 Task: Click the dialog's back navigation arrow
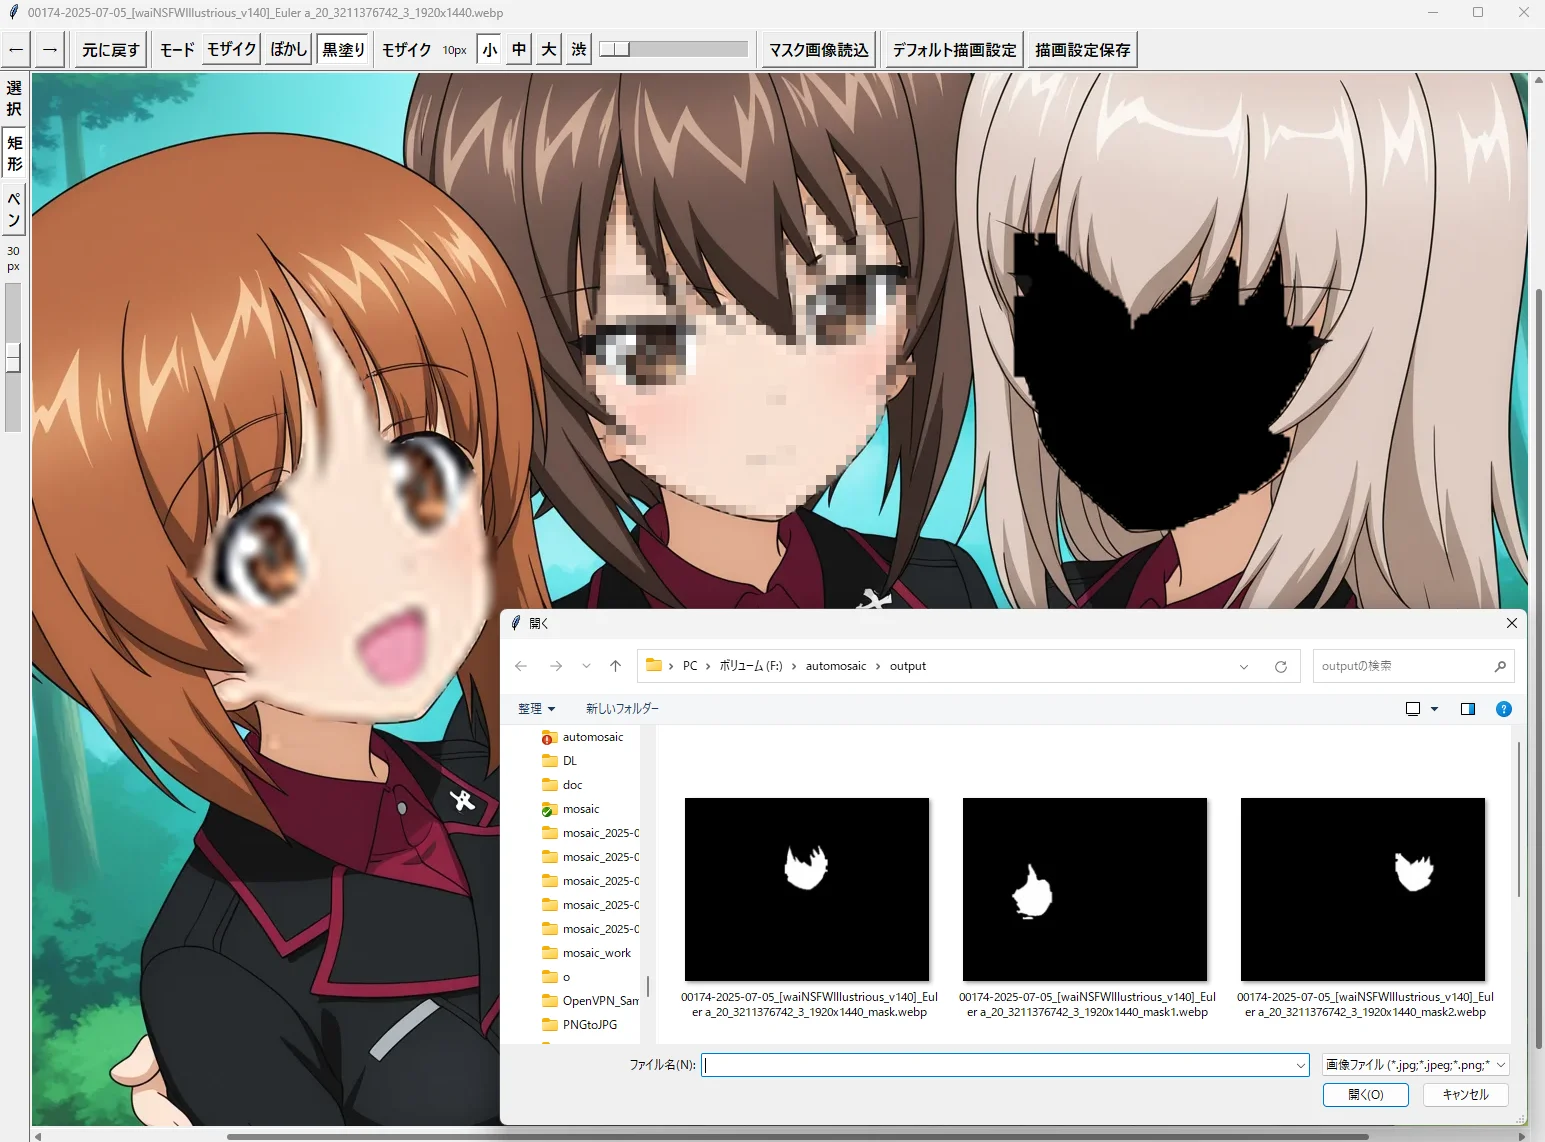[521, 666]
